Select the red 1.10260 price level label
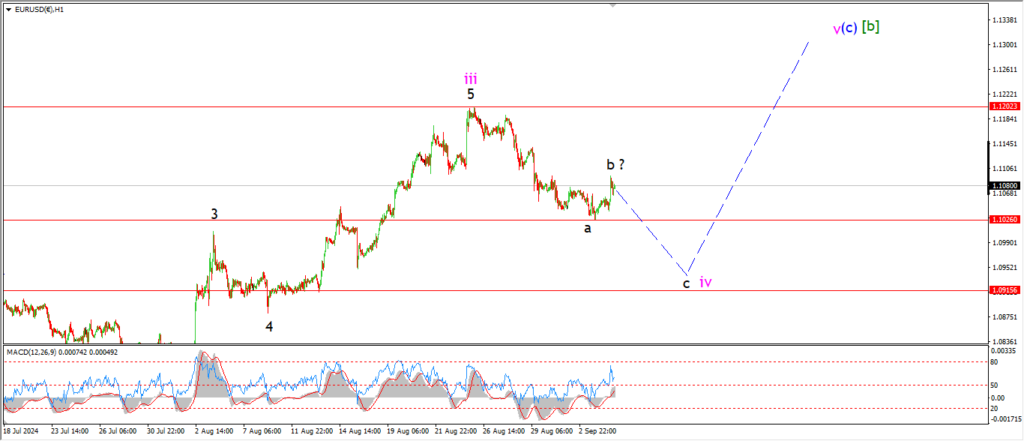Viewport: 1024px width, 441px height. (x=1004, y=219)
